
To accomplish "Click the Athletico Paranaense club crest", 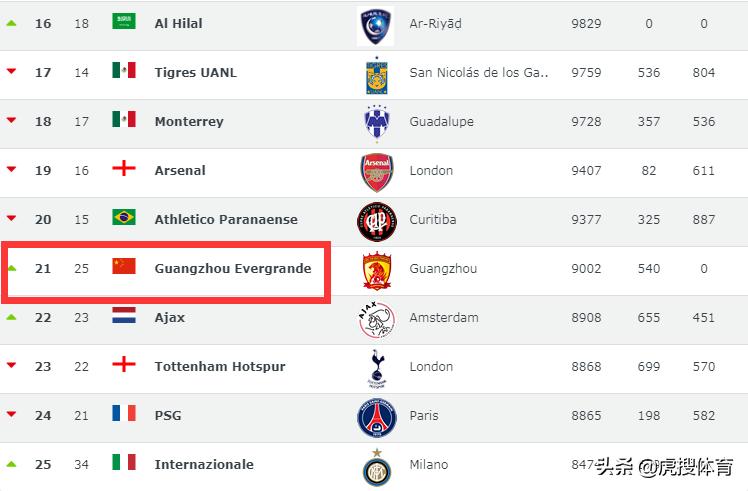I will [x=376, y=221].
